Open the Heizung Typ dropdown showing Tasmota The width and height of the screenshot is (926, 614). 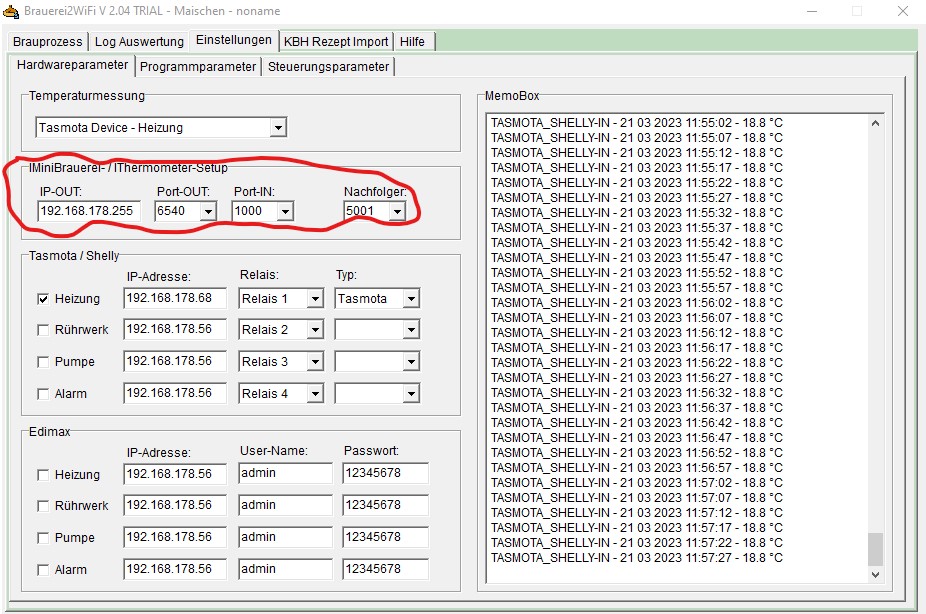tap(411, 299)
